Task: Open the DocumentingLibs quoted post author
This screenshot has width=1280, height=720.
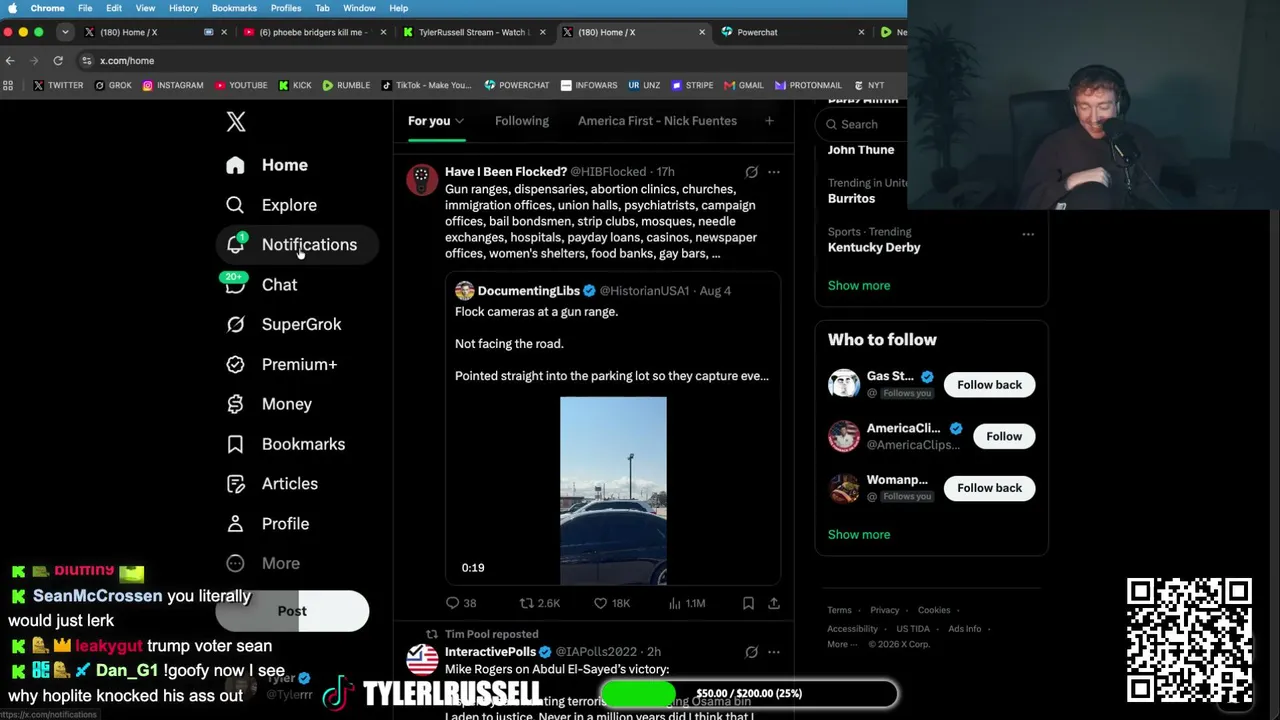Action: click(x=528, y=291)
